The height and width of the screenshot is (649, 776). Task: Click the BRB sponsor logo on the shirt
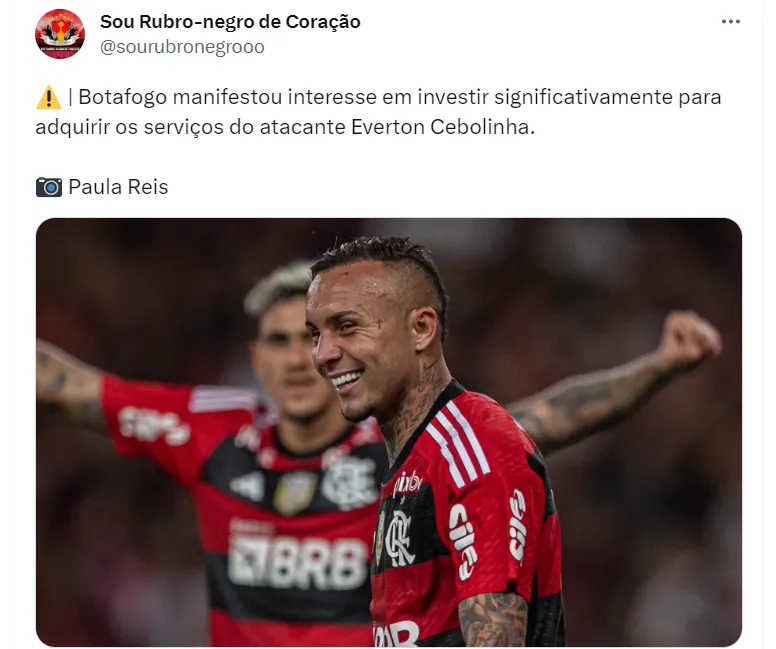[x=297, y=563]
